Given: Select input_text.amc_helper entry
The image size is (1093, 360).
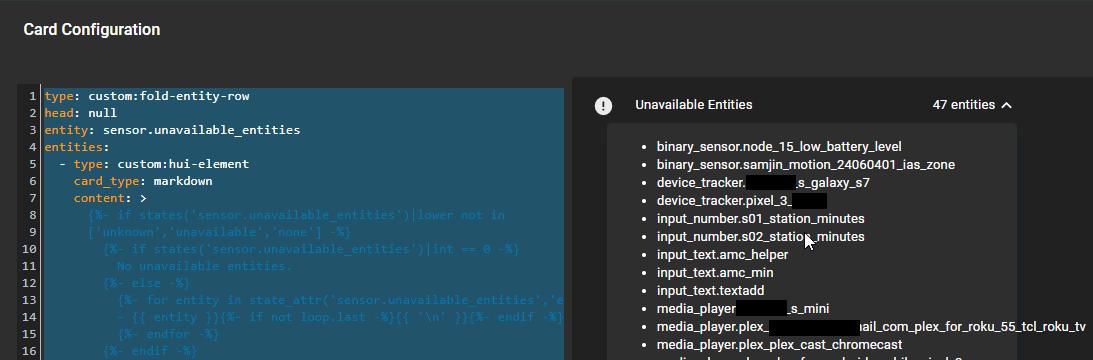Looking at the screenshot, I should pyautogui.click(x=722, y=255).
